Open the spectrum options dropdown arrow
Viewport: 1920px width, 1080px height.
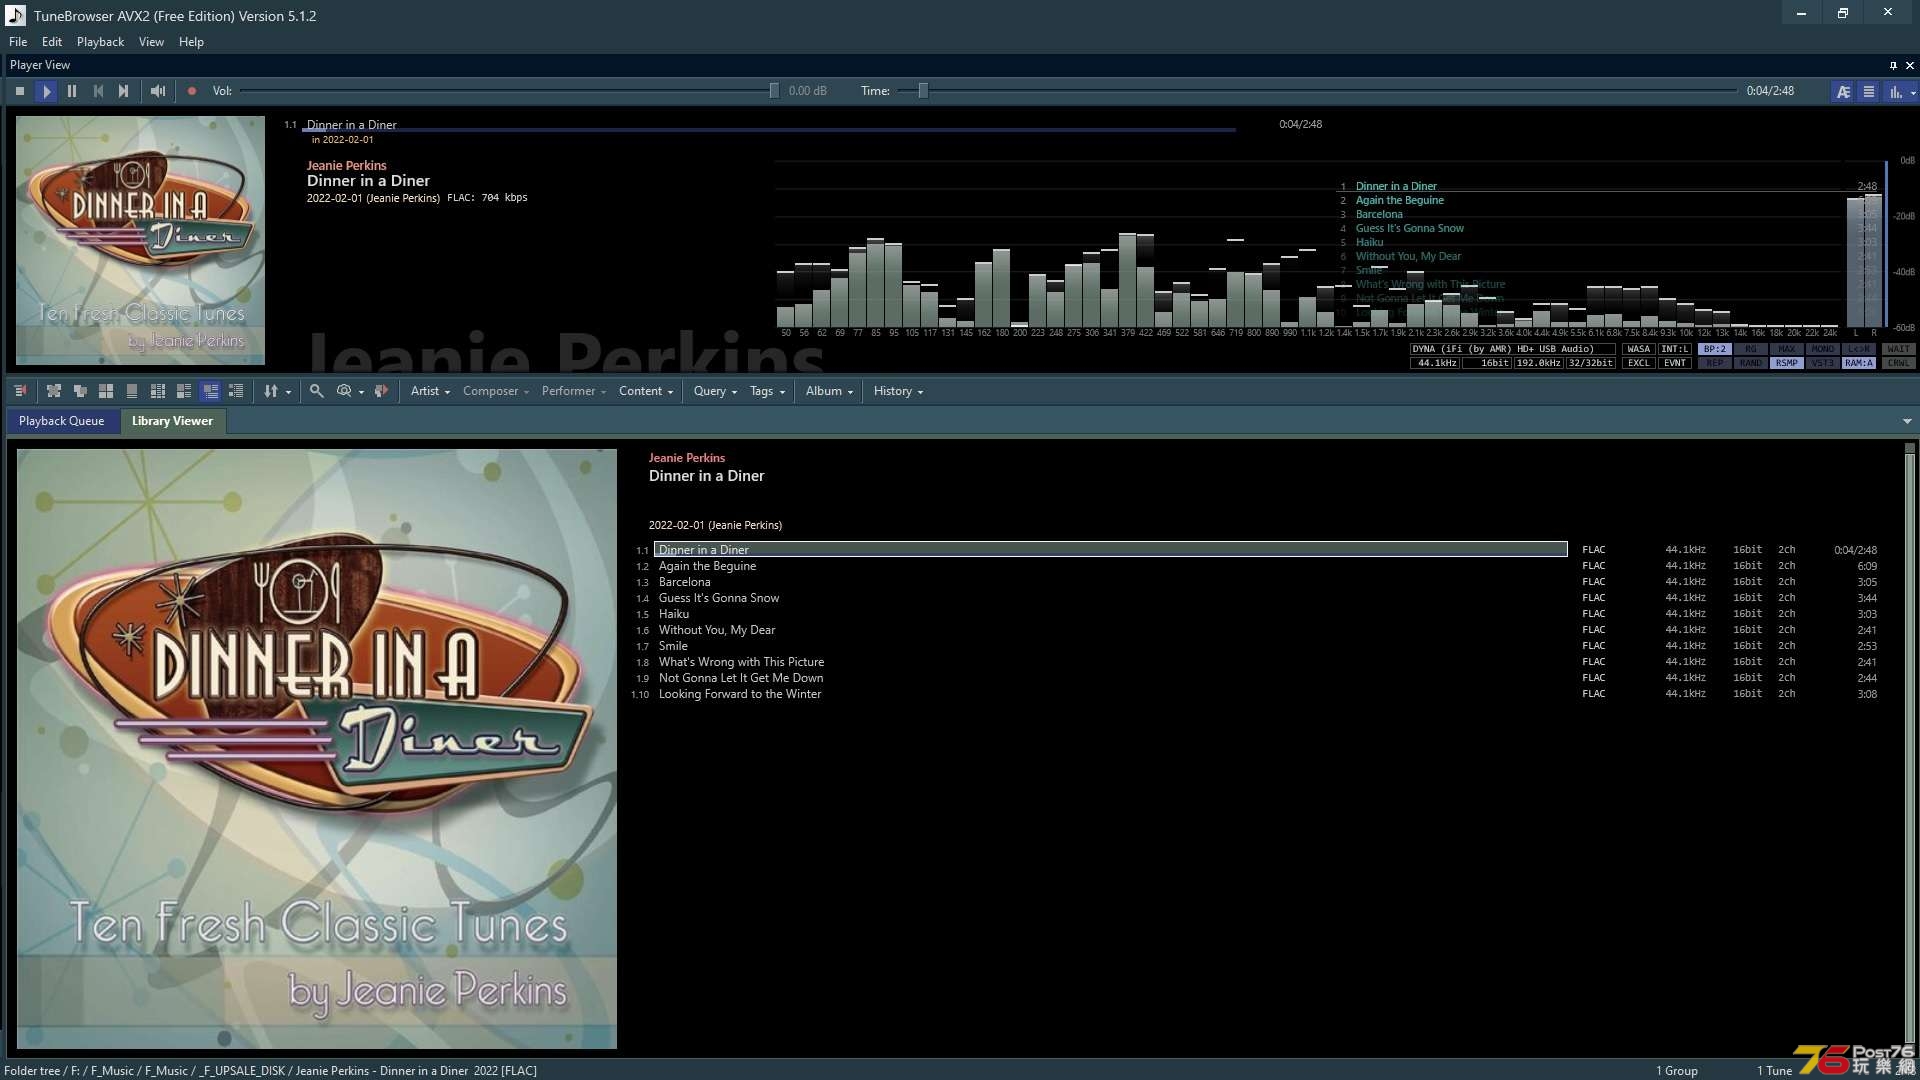pyautogui.click(x=1913, y=92)
